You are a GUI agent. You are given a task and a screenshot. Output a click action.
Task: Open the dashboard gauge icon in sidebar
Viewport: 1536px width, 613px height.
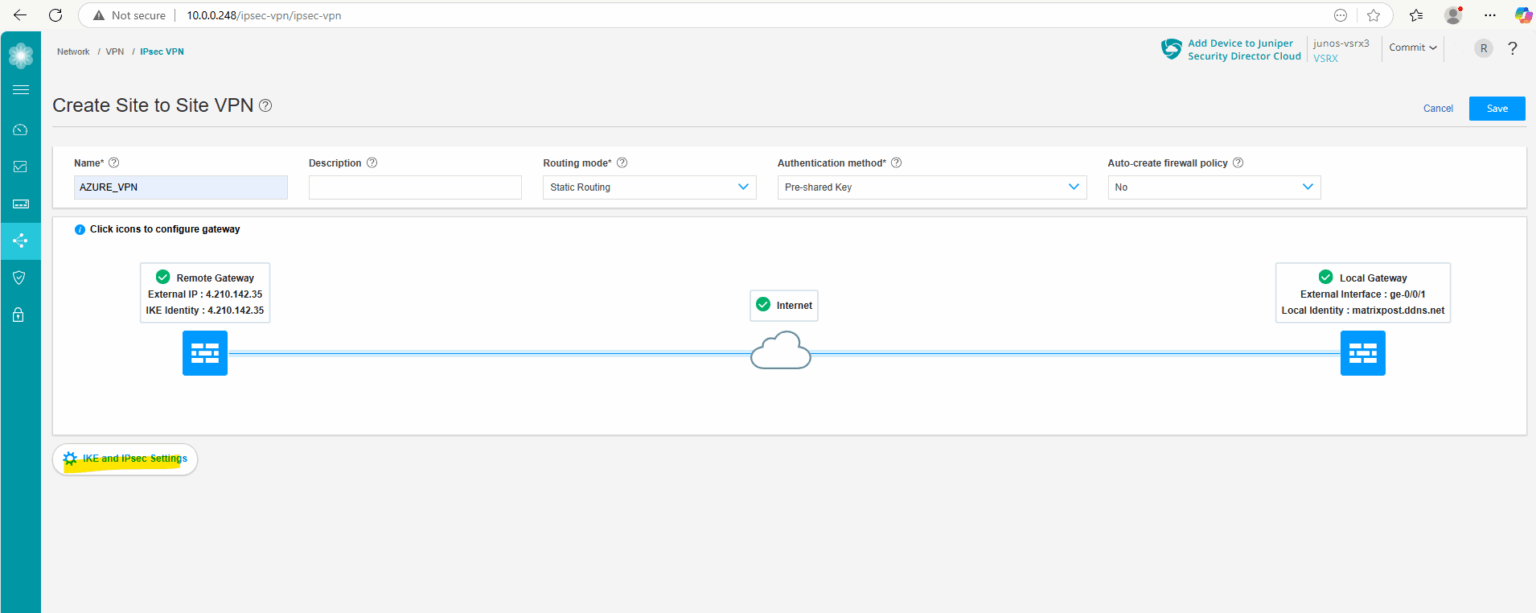coord(20,129)
